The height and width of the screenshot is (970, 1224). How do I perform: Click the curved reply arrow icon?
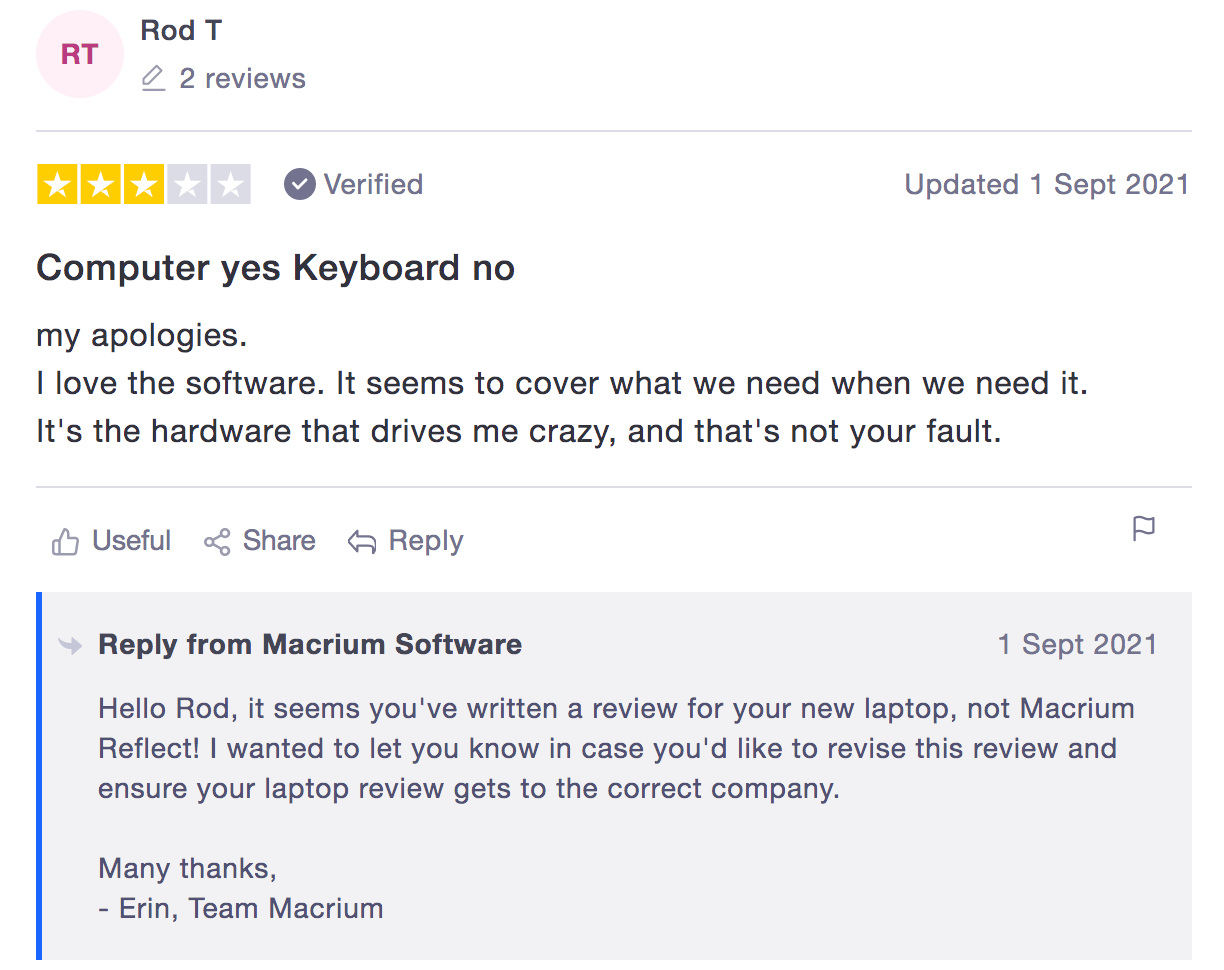pos(361,542)
